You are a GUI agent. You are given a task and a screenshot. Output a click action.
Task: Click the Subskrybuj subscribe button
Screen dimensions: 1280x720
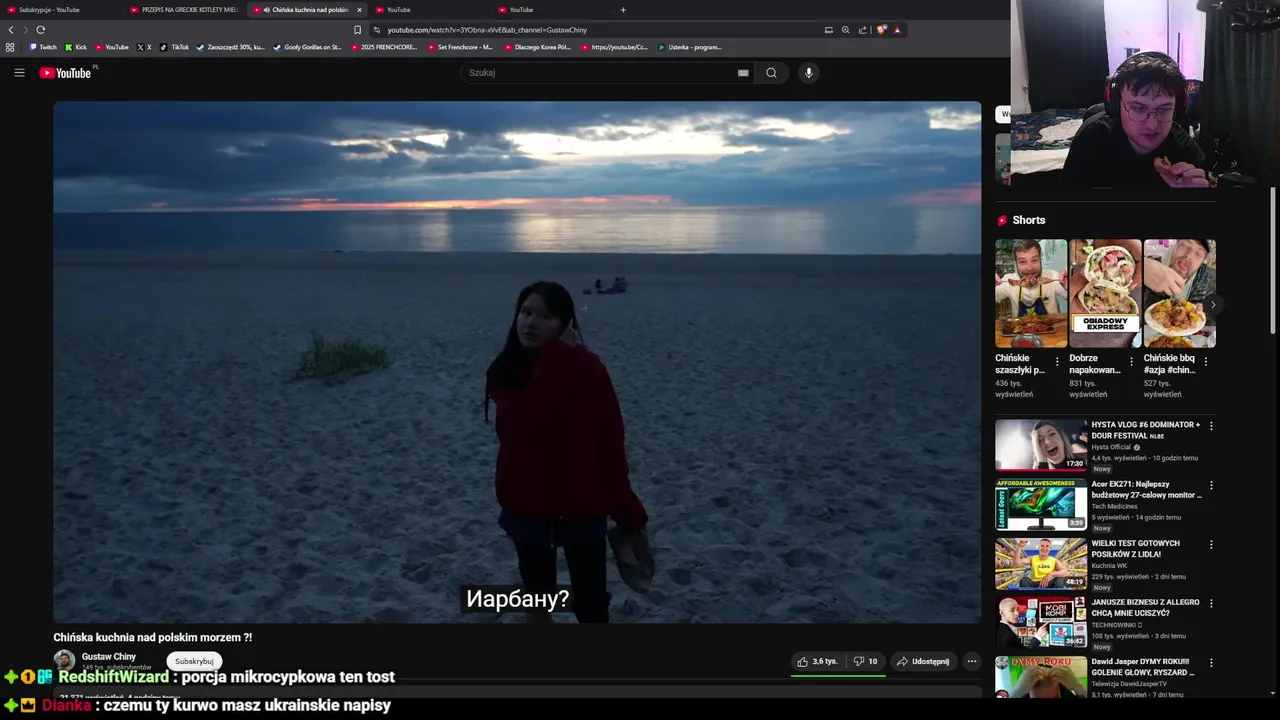[194, 661]
